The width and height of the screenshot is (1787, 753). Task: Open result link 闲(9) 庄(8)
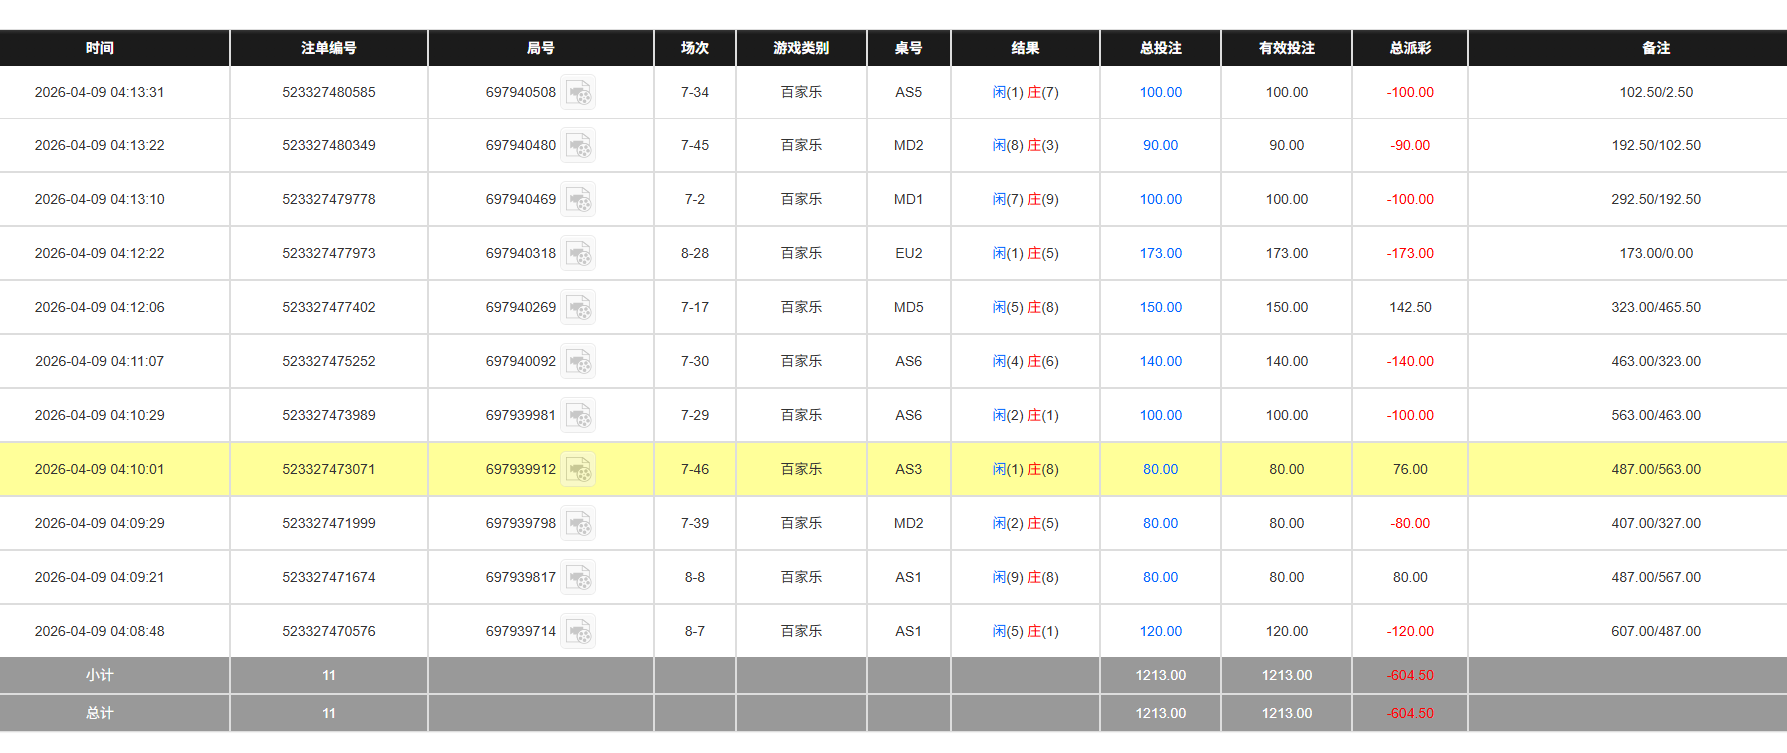1025,578
